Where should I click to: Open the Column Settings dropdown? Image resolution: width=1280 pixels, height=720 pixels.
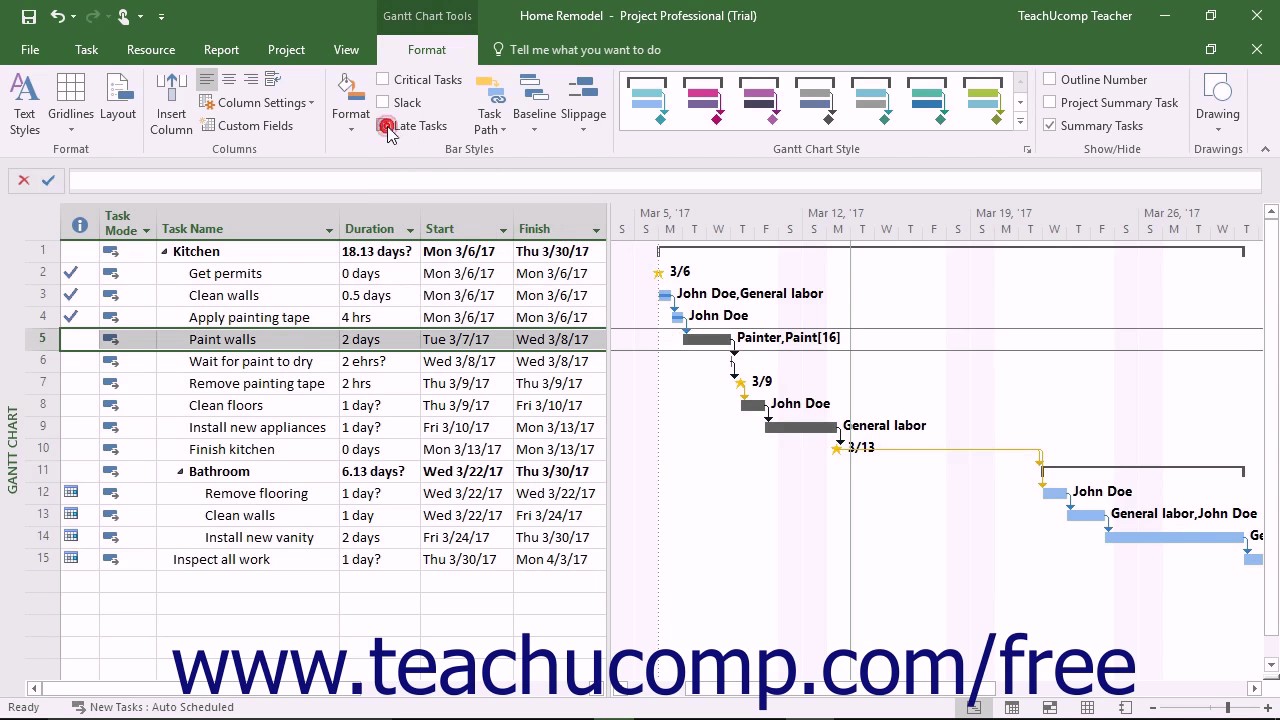click(257, 103)
